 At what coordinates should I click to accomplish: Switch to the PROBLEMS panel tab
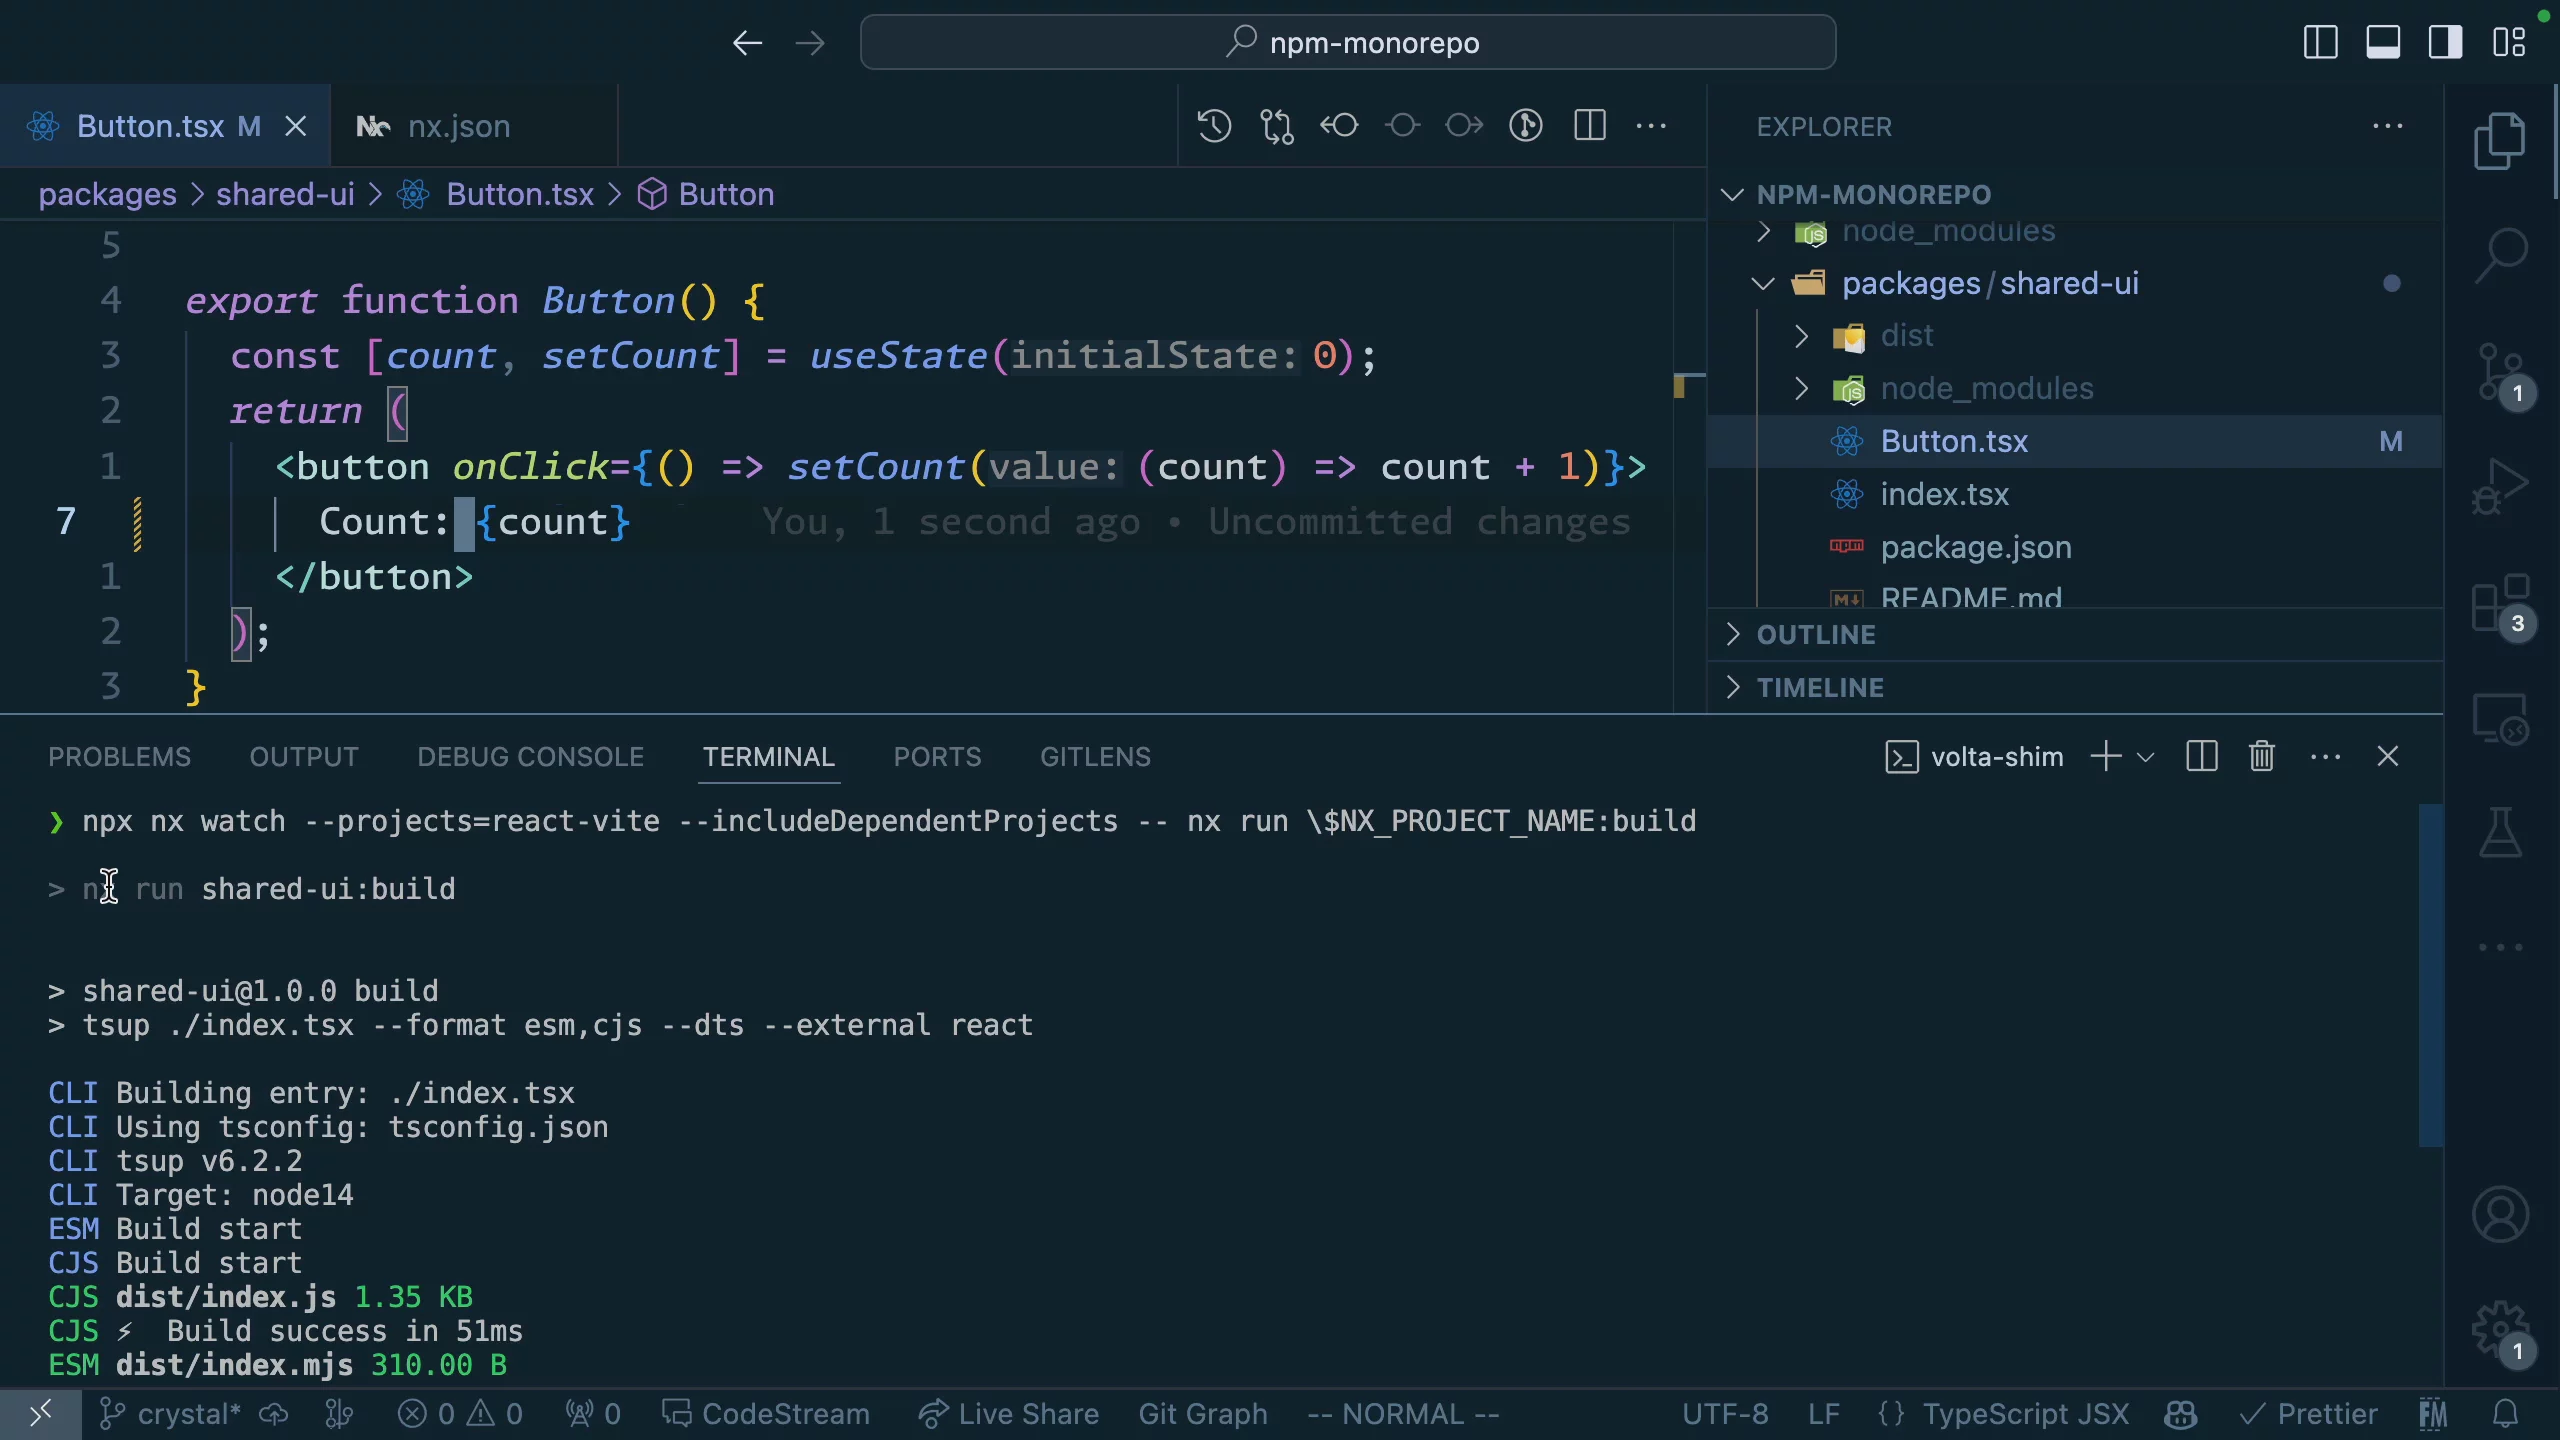coord(119,757)
